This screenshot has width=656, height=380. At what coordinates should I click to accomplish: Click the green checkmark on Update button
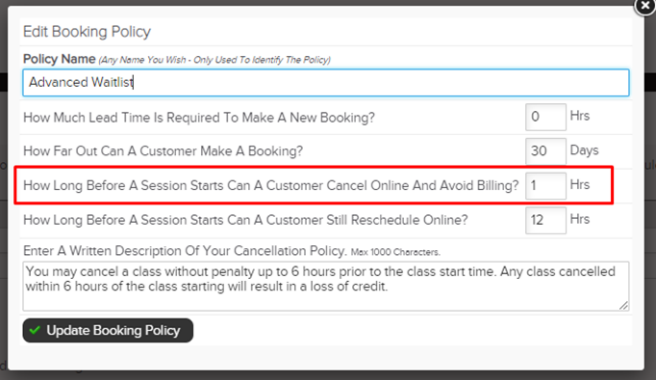pyautogui.click(x=35, y=330)
